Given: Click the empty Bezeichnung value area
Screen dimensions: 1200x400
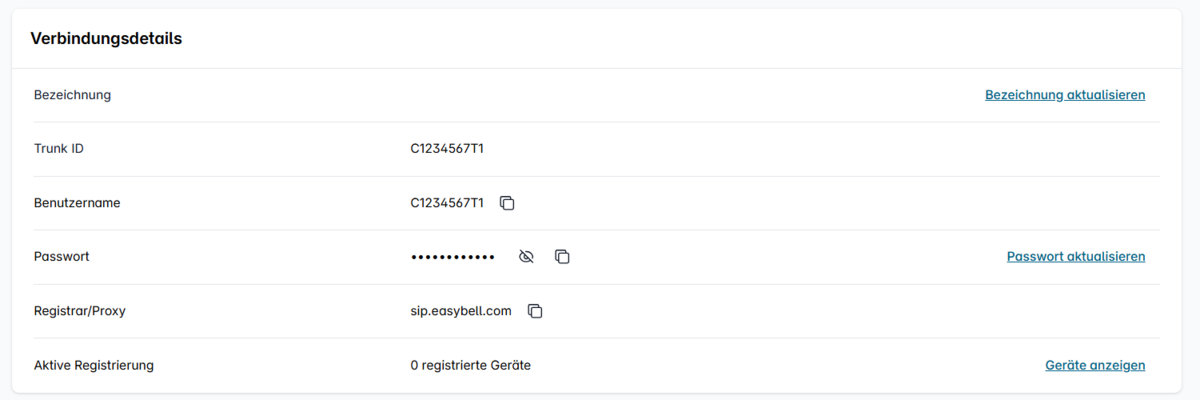Looking at the screenshot, I should 600,95.
